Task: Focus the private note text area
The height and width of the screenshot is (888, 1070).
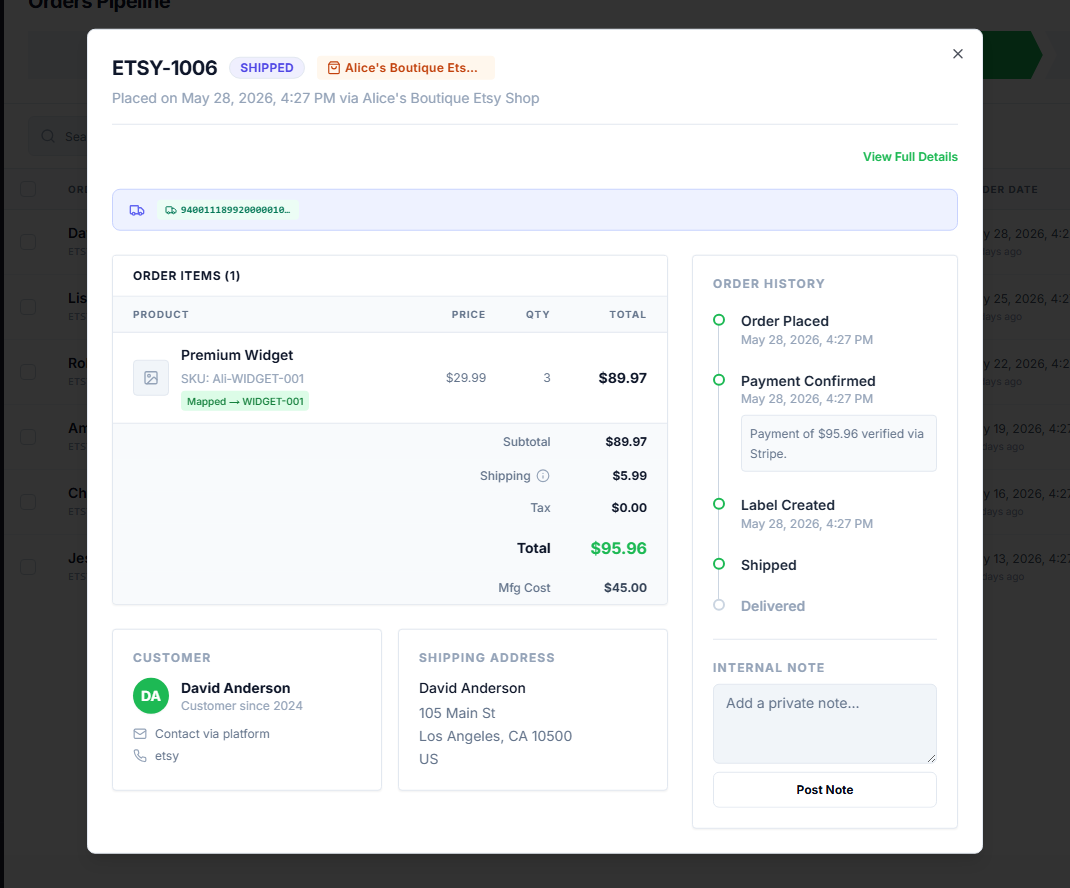Action: tap(824, 724)
